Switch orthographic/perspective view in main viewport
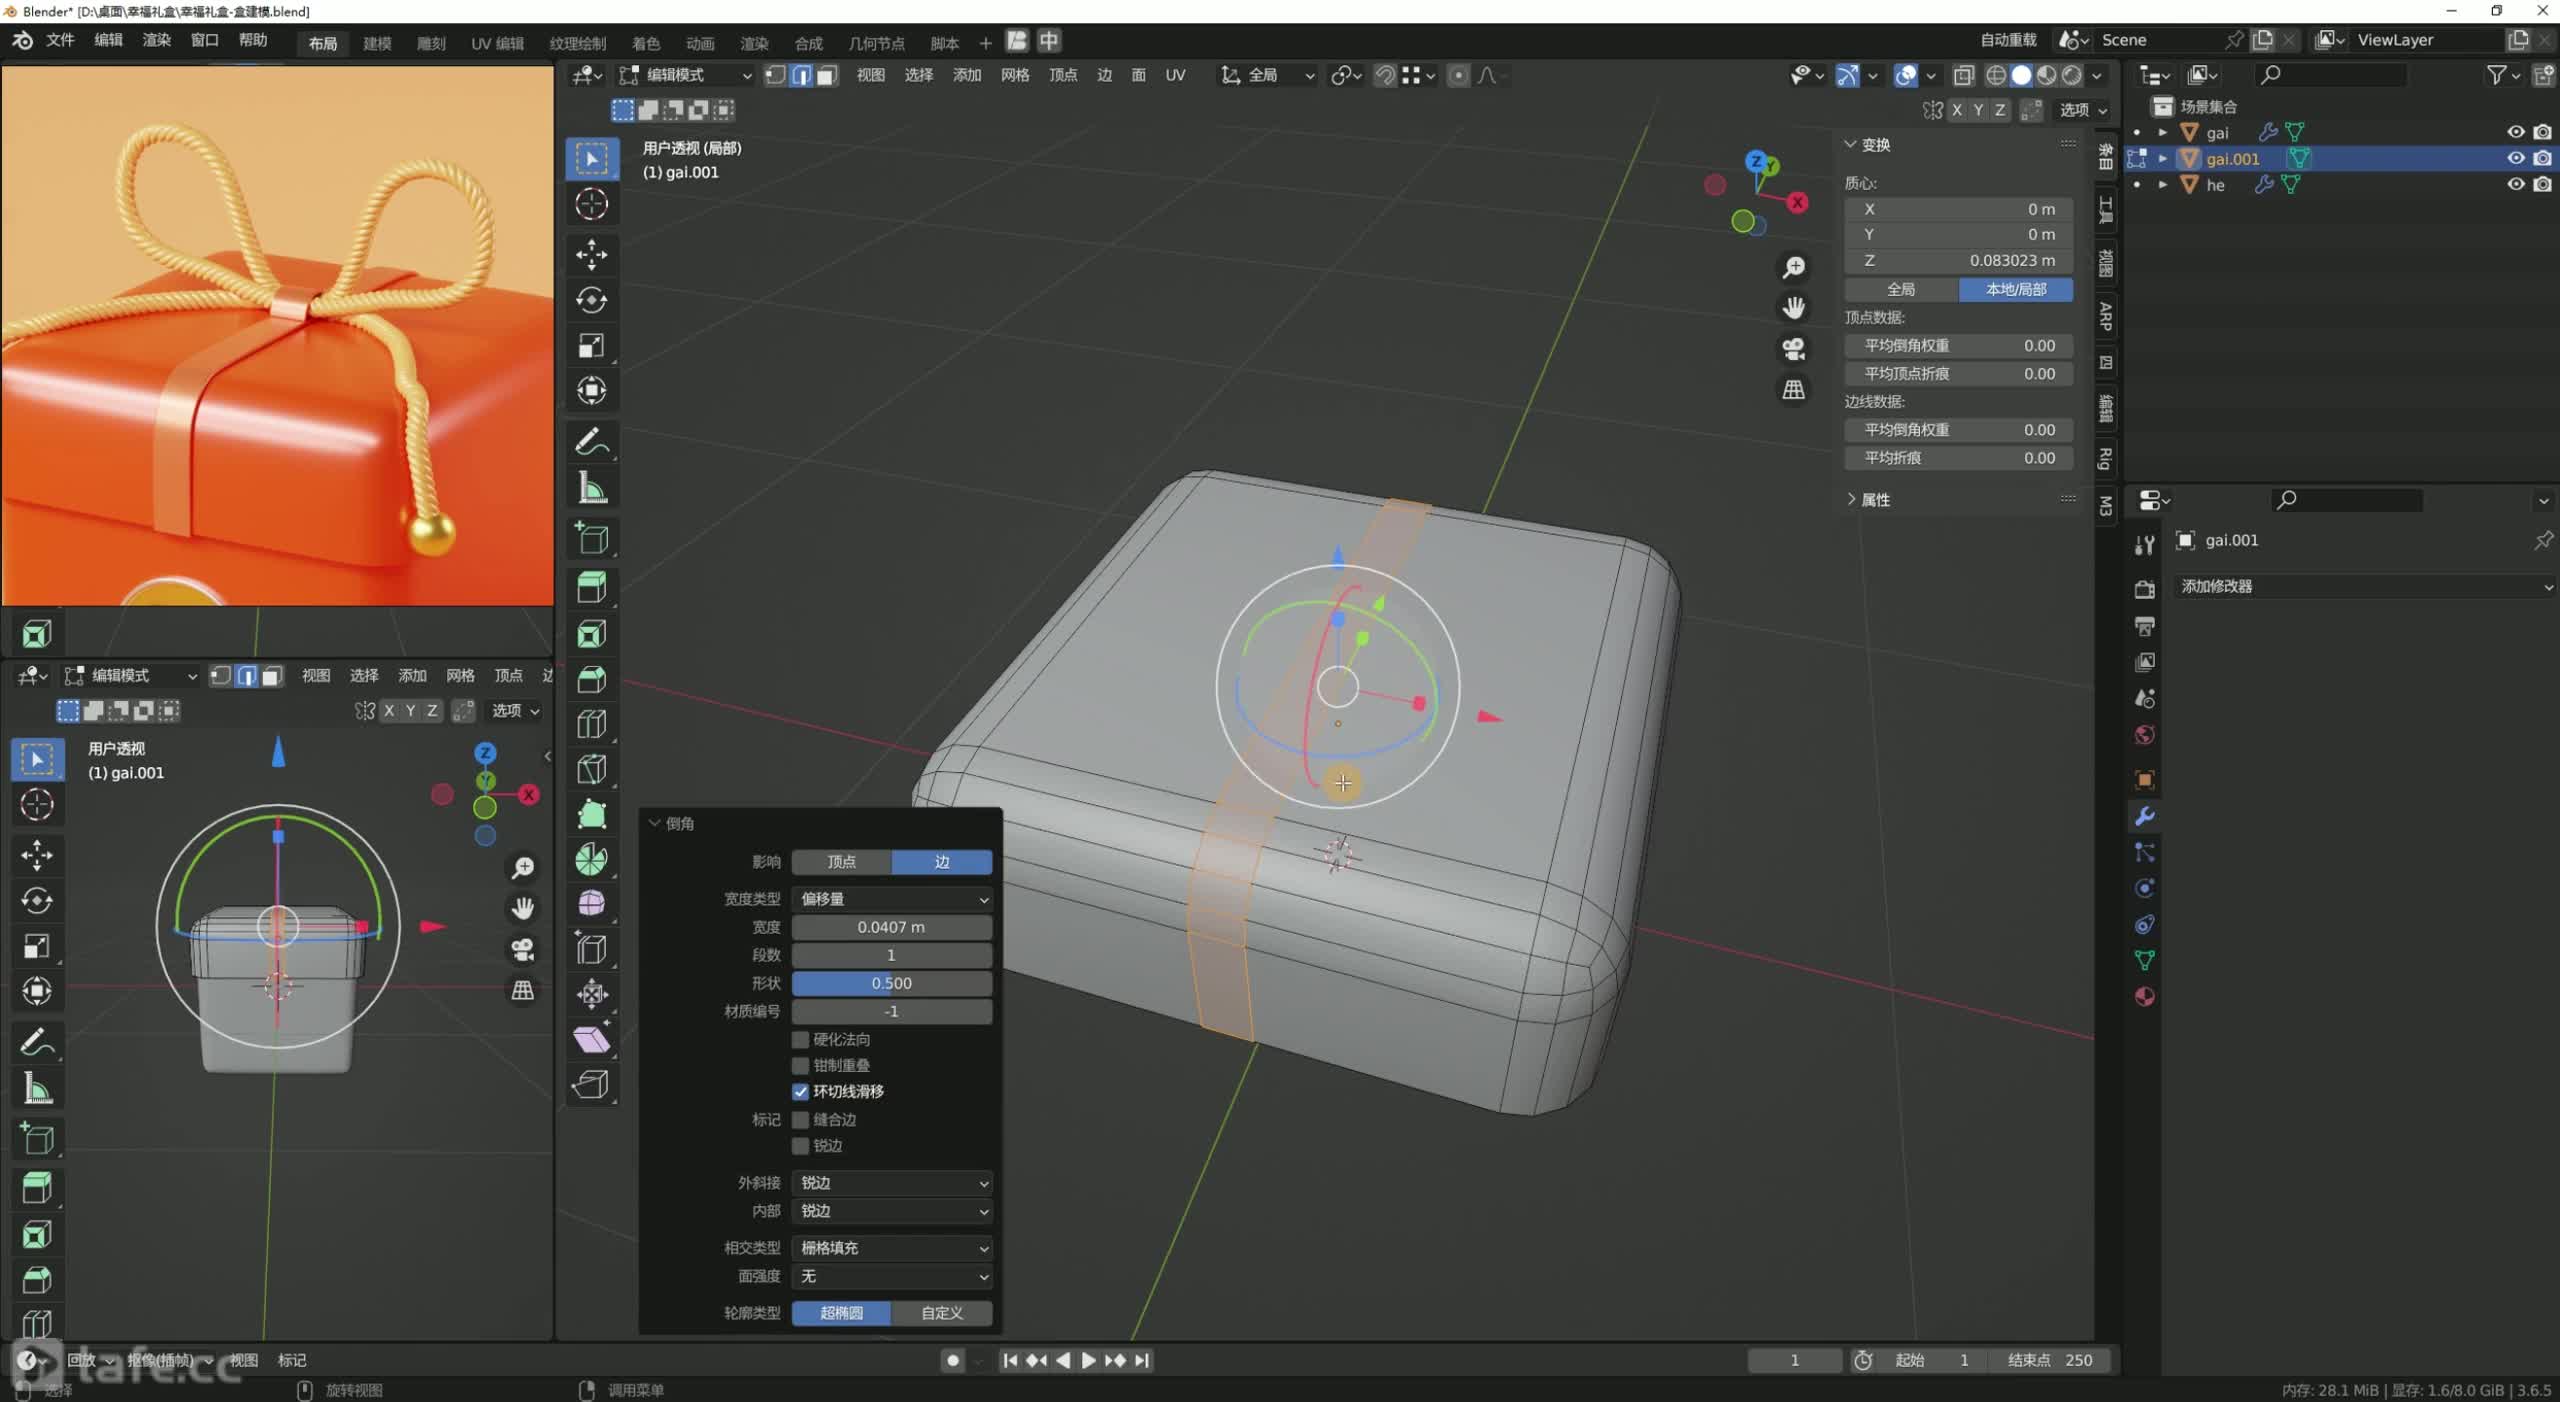The width and height of the screenshot is (2560, 1402). pyautogui.click(x=1794, y=389)
